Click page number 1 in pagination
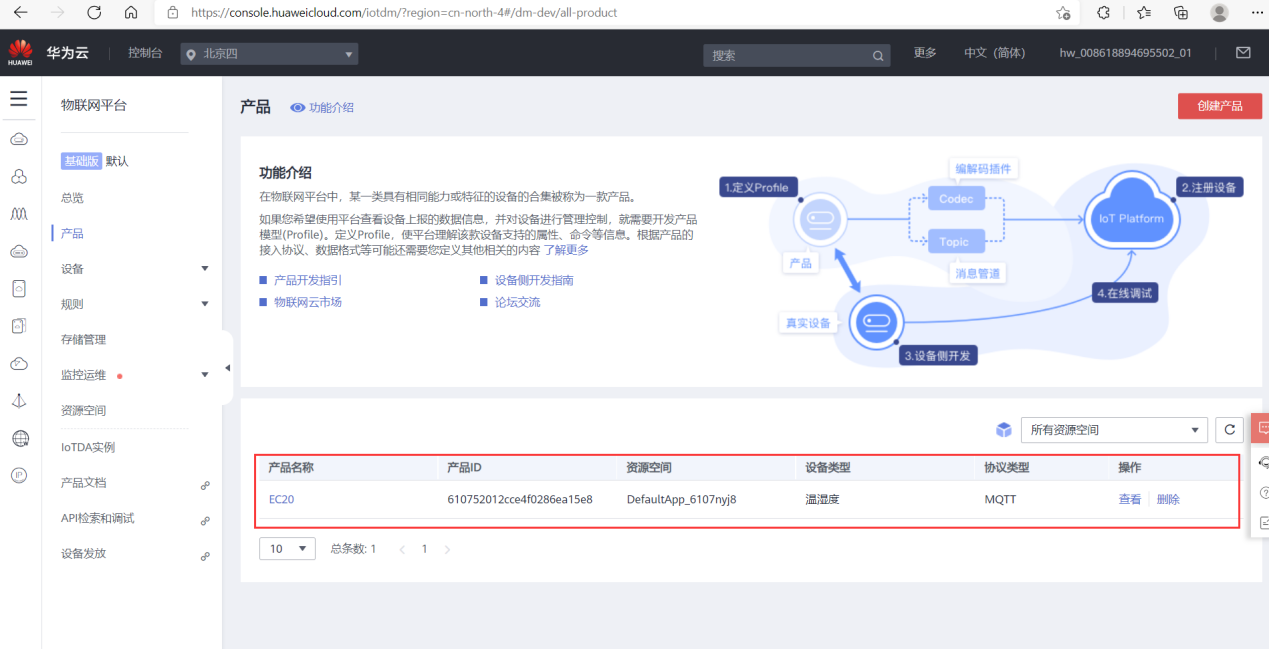Screen dimensions: 1269x649 424,549
